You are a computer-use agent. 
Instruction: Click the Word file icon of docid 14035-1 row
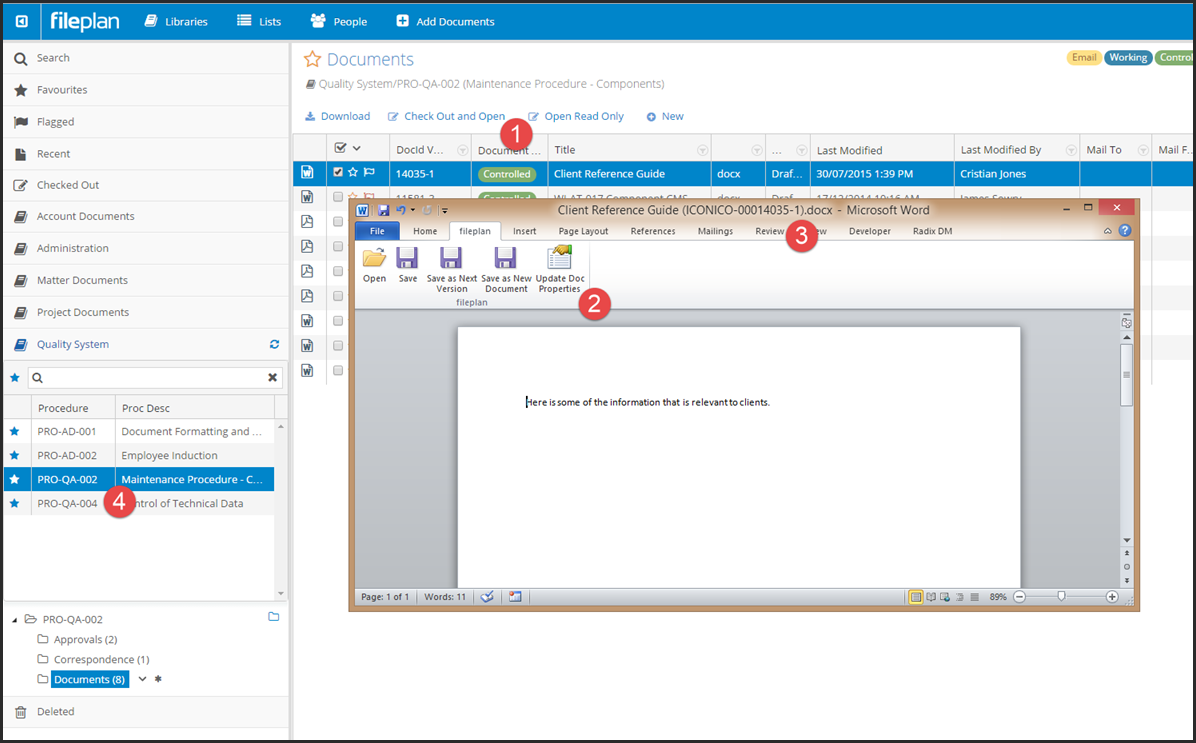(x=307, y=172)
